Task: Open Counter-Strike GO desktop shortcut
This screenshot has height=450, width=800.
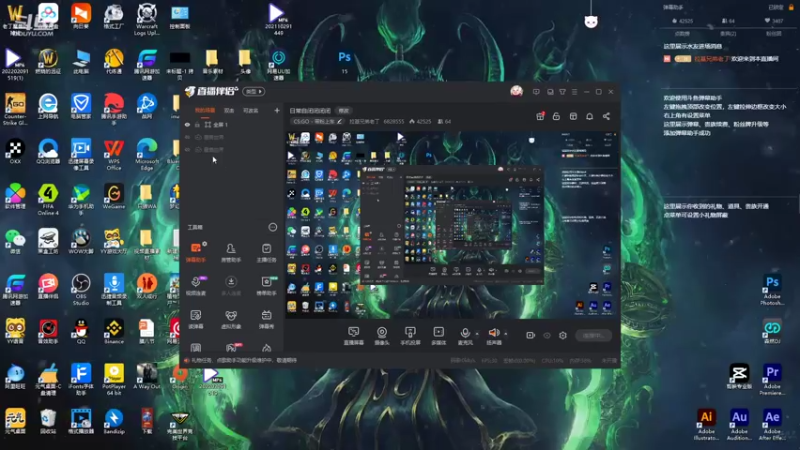Action: click(15, 109)
